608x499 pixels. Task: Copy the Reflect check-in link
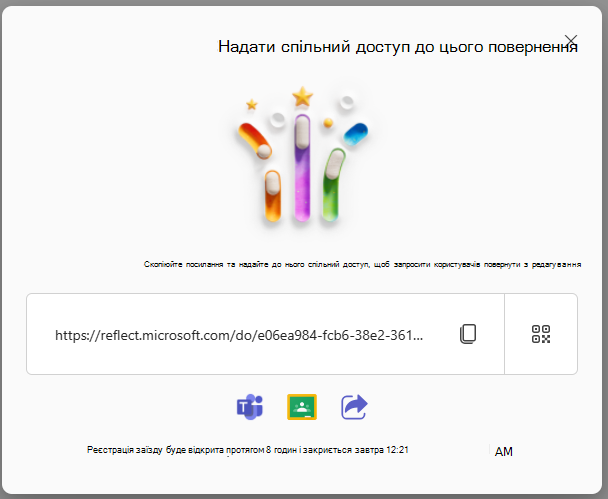click(x=468, y=334)
